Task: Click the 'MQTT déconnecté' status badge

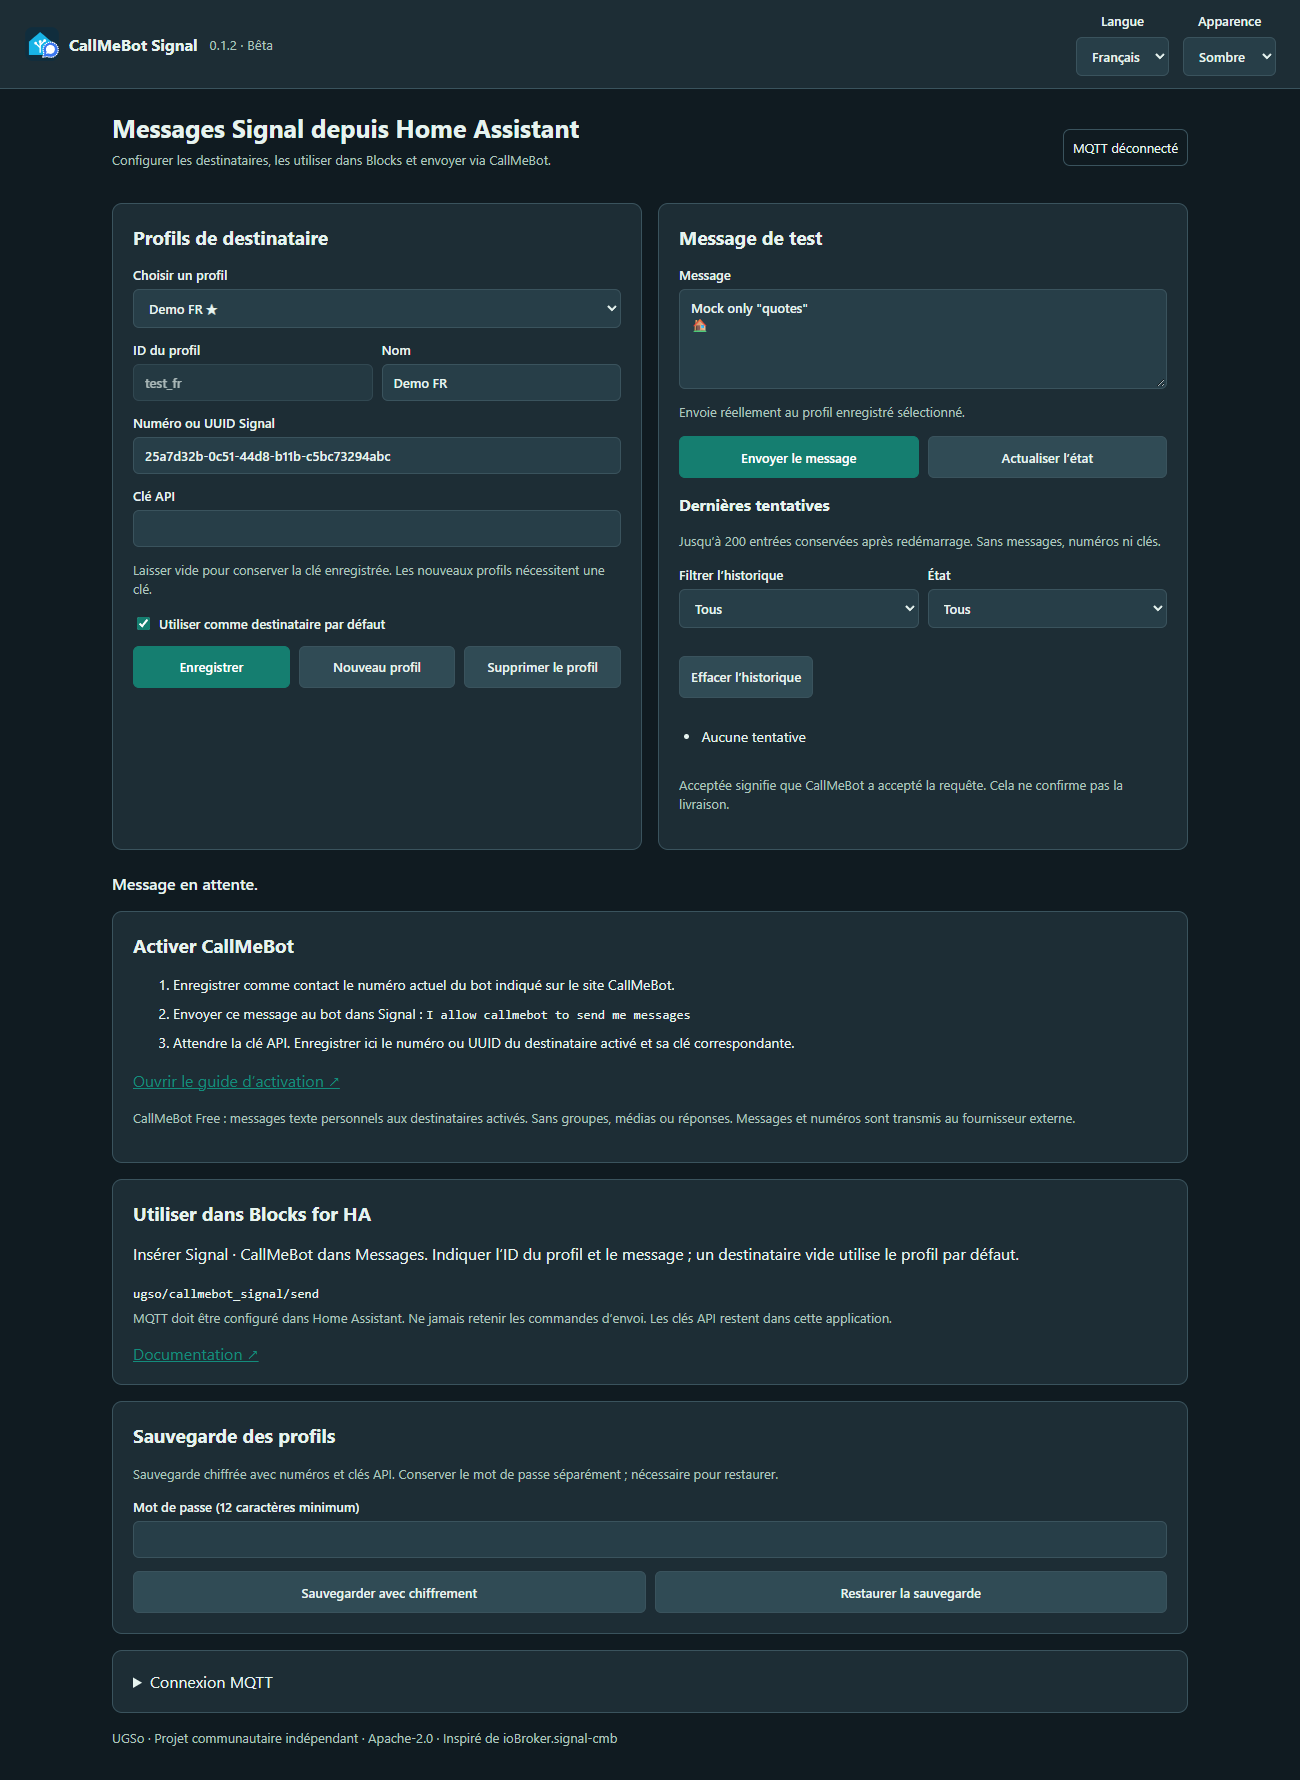Action: coord(1125,148)
